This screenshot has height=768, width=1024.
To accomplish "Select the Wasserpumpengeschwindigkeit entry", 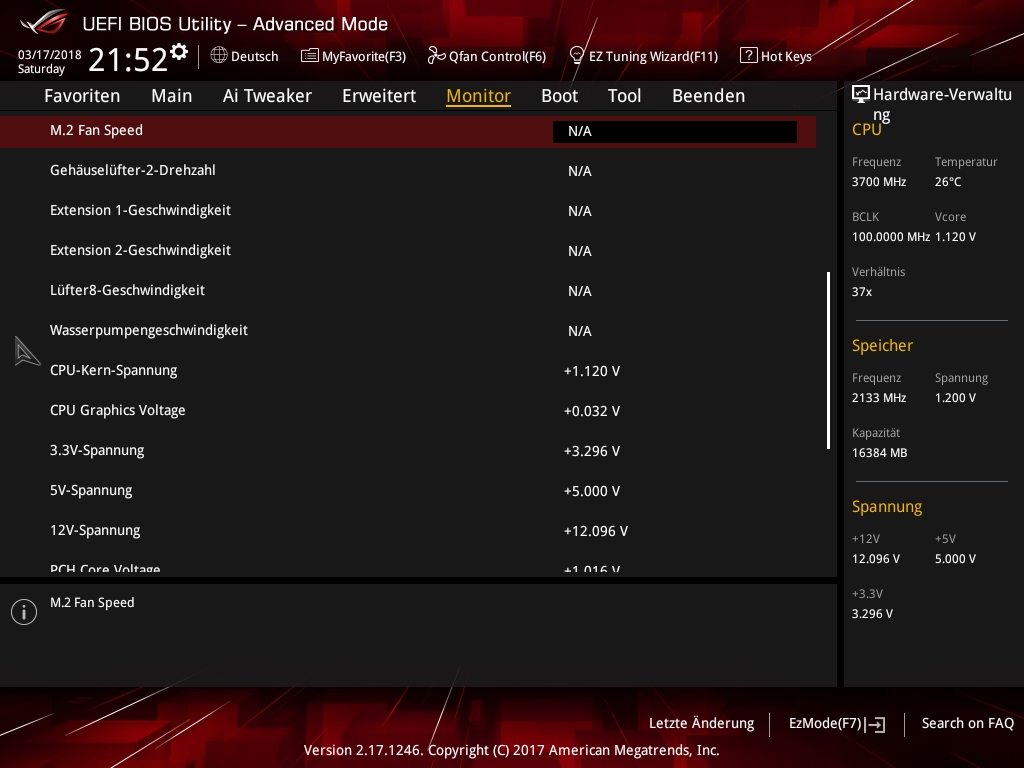I will (x=149, y=330).
